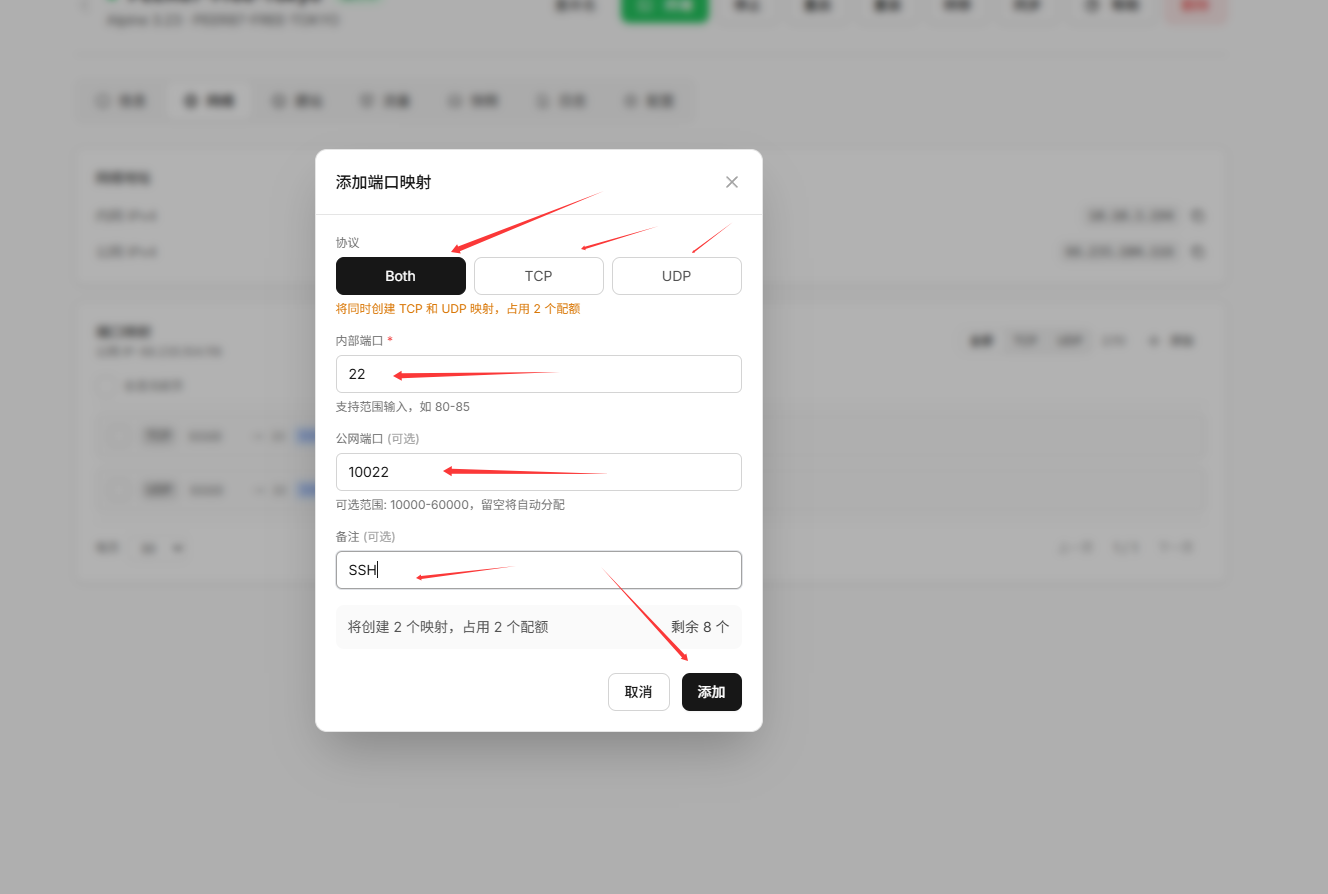1328x894 pixels.
Task: Click the red button at the top right
Action: 1195,6
